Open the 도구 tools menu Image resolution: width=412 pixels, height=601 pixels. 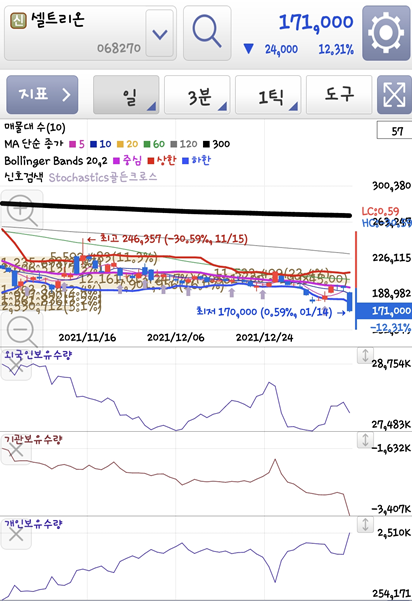click(339, 95)
